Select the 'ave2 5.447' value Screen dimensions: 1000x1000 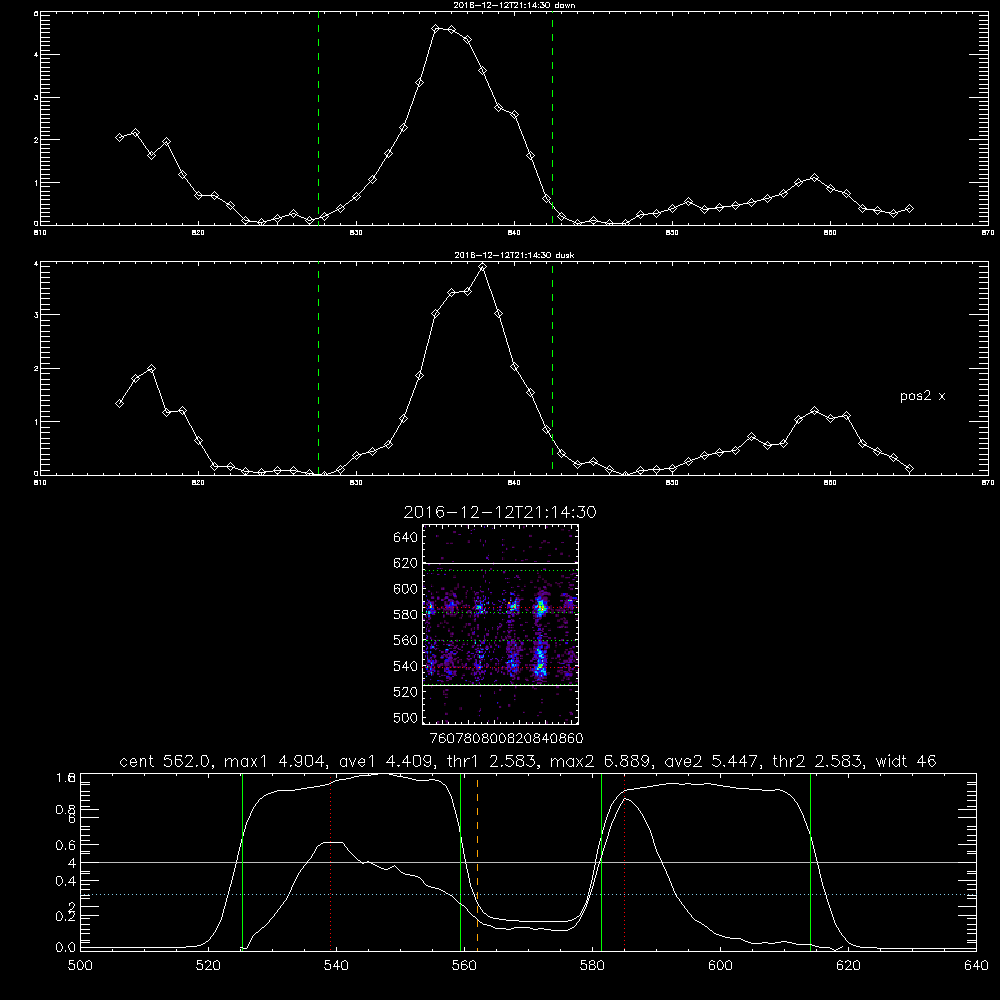click(x=712, y=761)
